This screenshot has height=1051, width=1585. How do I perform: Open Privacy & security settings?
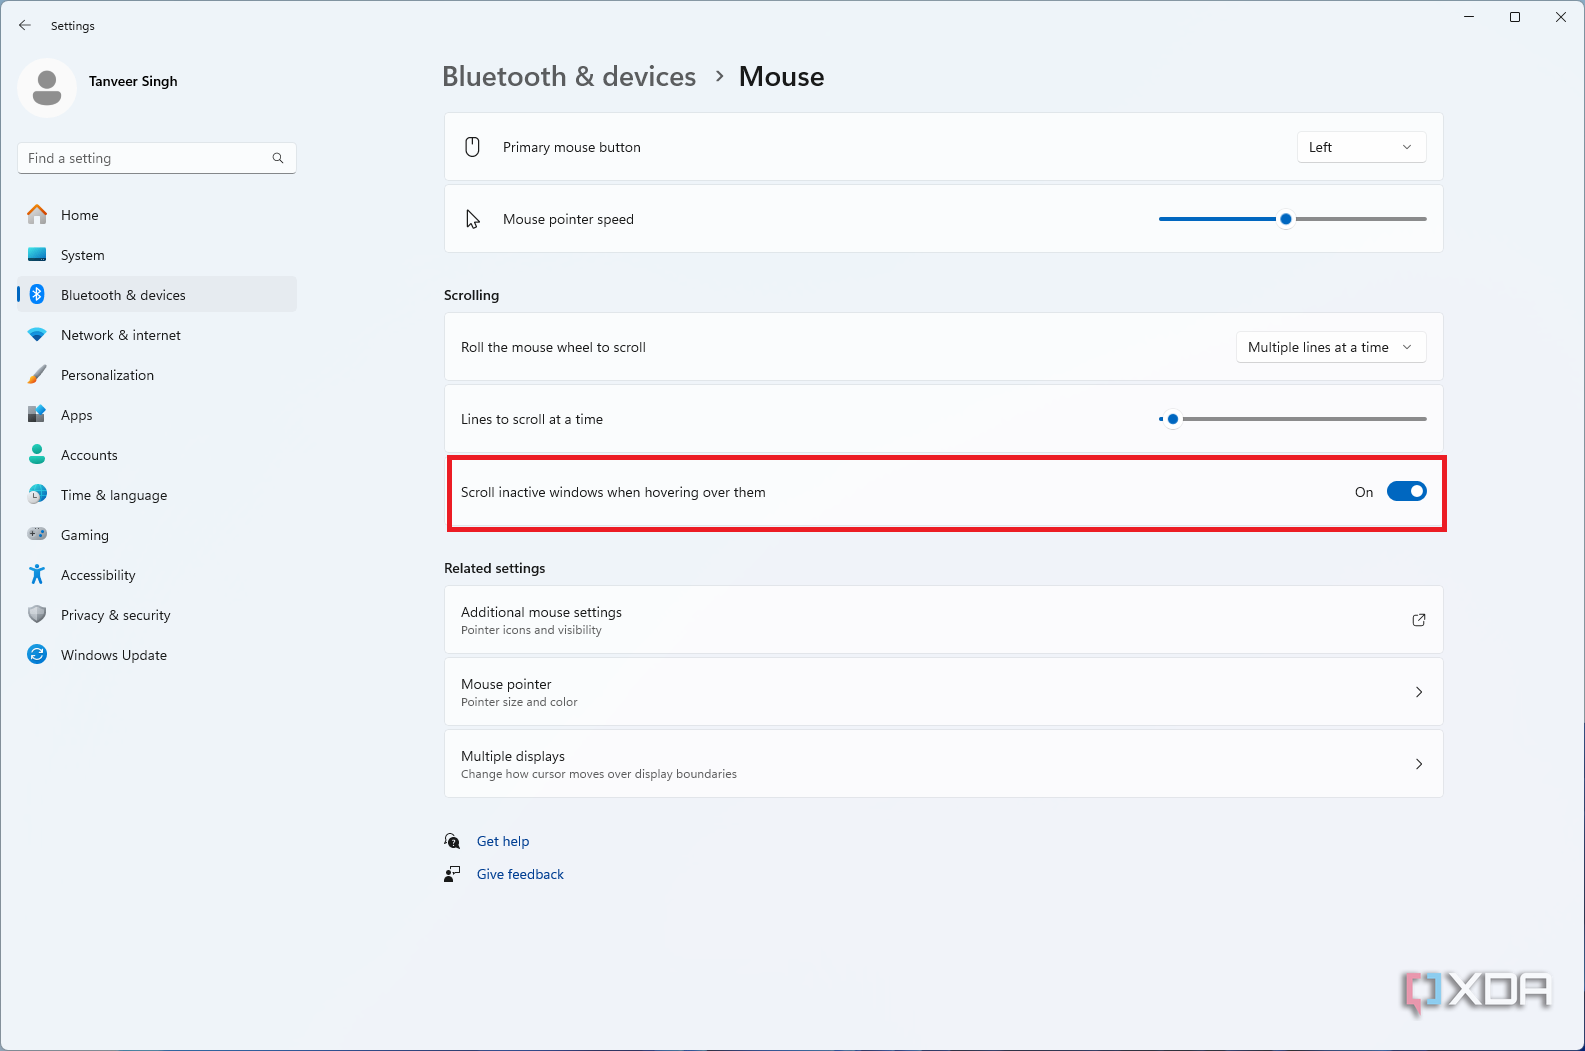click(157, 614)
